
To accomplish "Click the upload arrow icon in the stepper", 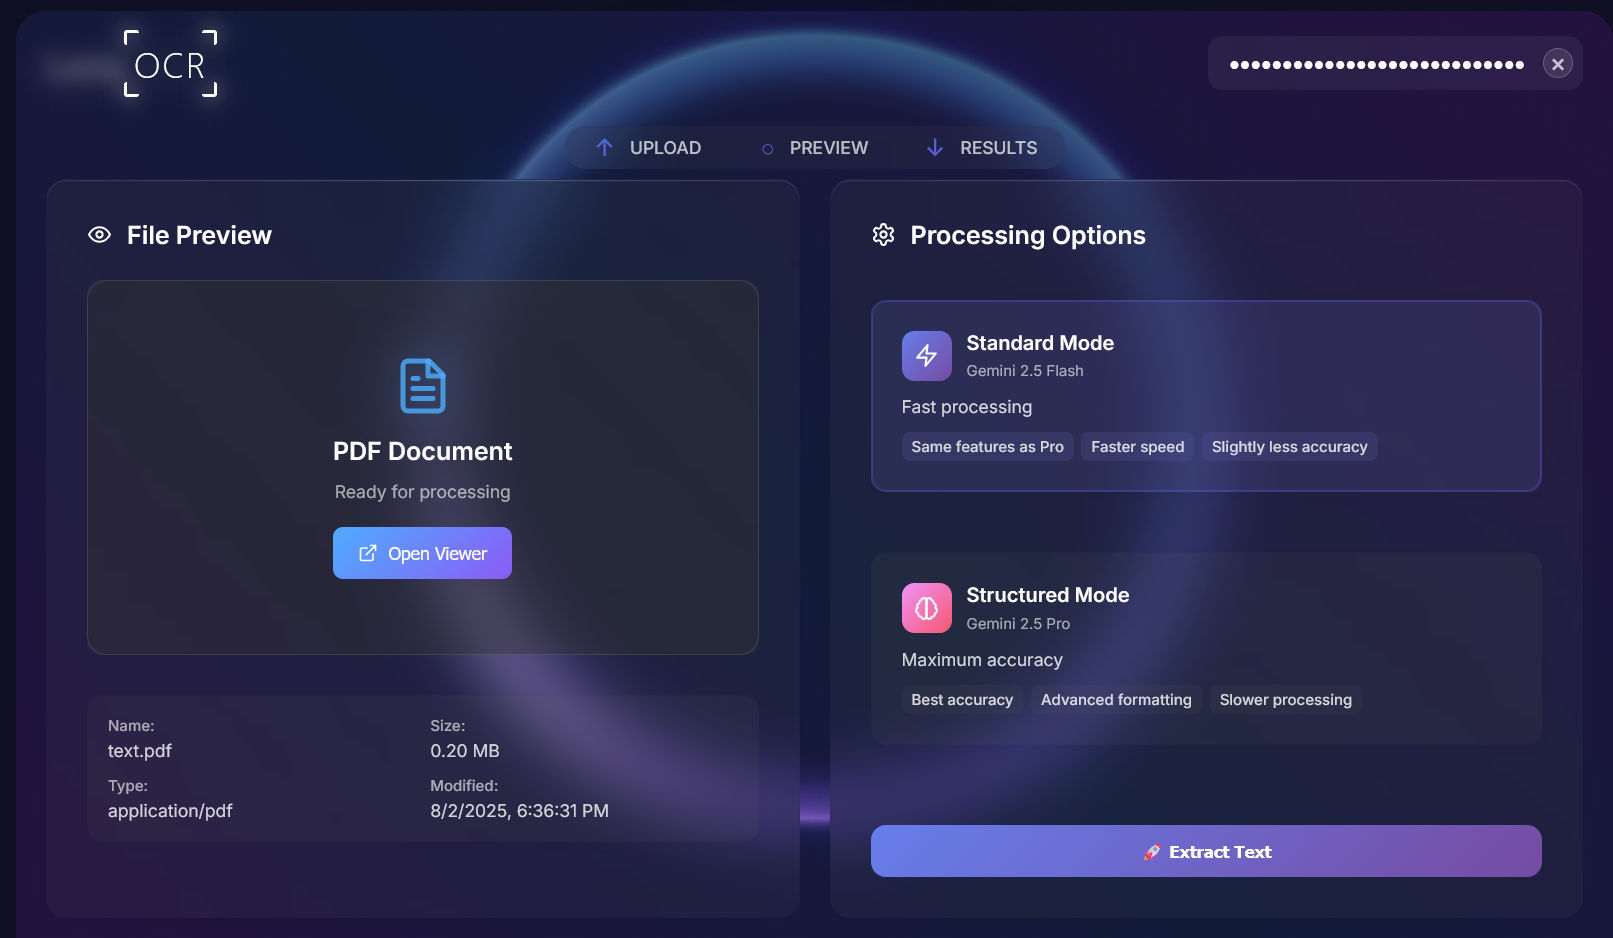I will (604, 147).
